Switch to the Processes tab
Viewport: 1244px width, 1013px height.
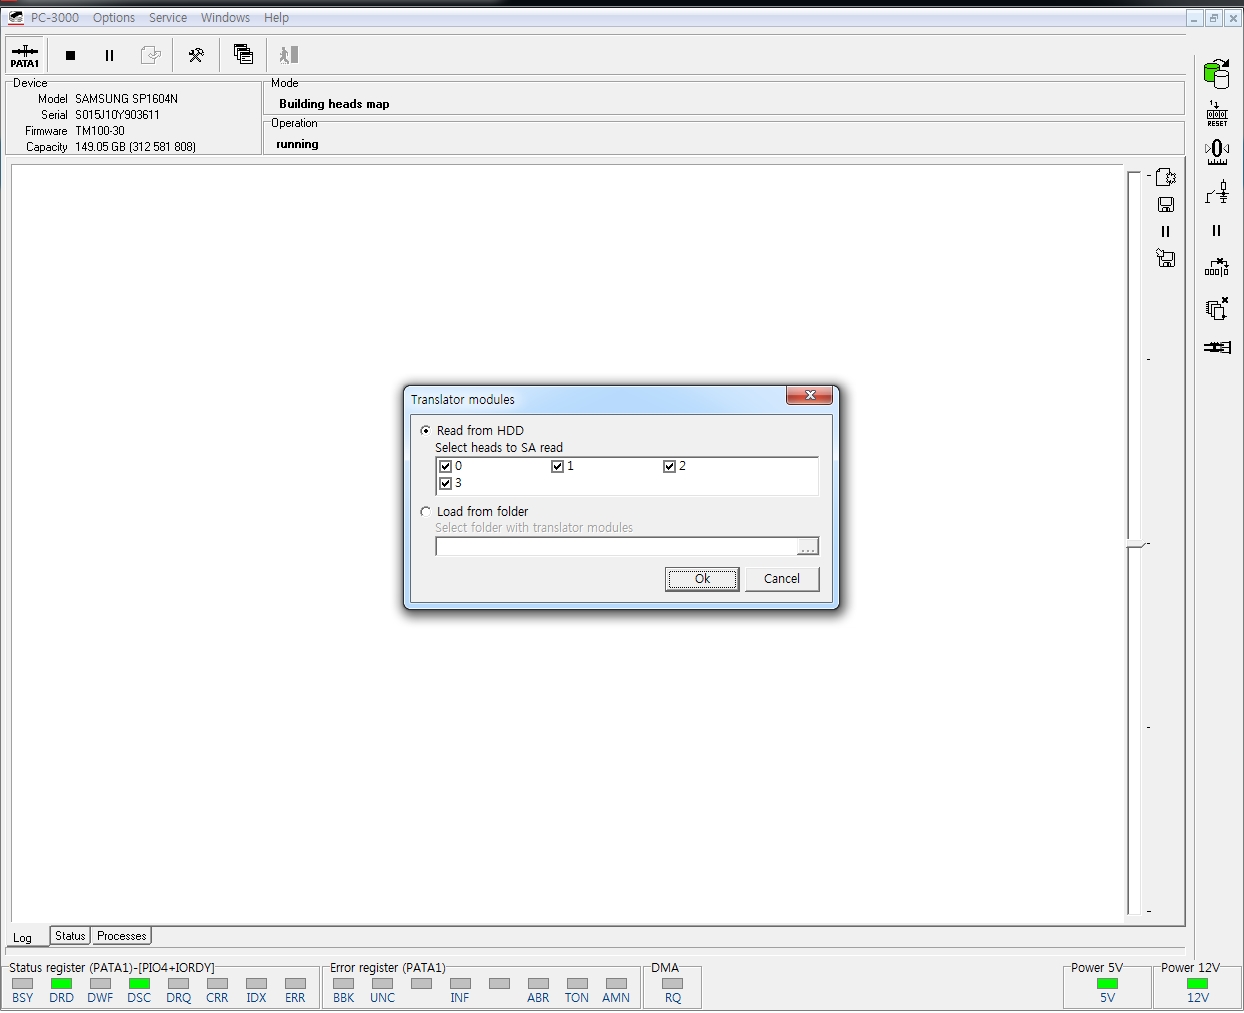point(122,936)
